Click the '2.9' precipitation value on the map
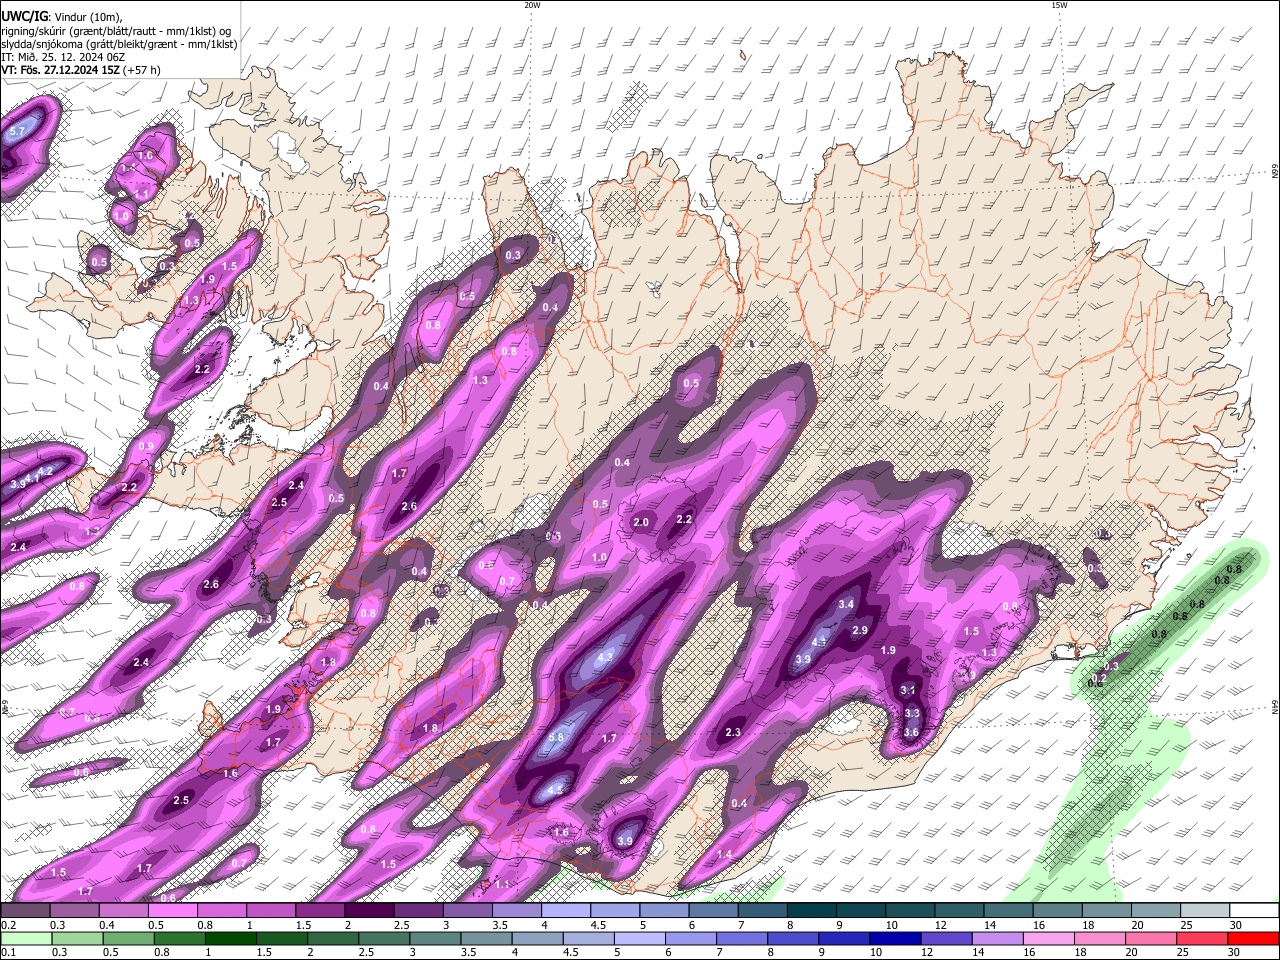Viewport: 1280px width, 960px height. click(x=860, y=630)
